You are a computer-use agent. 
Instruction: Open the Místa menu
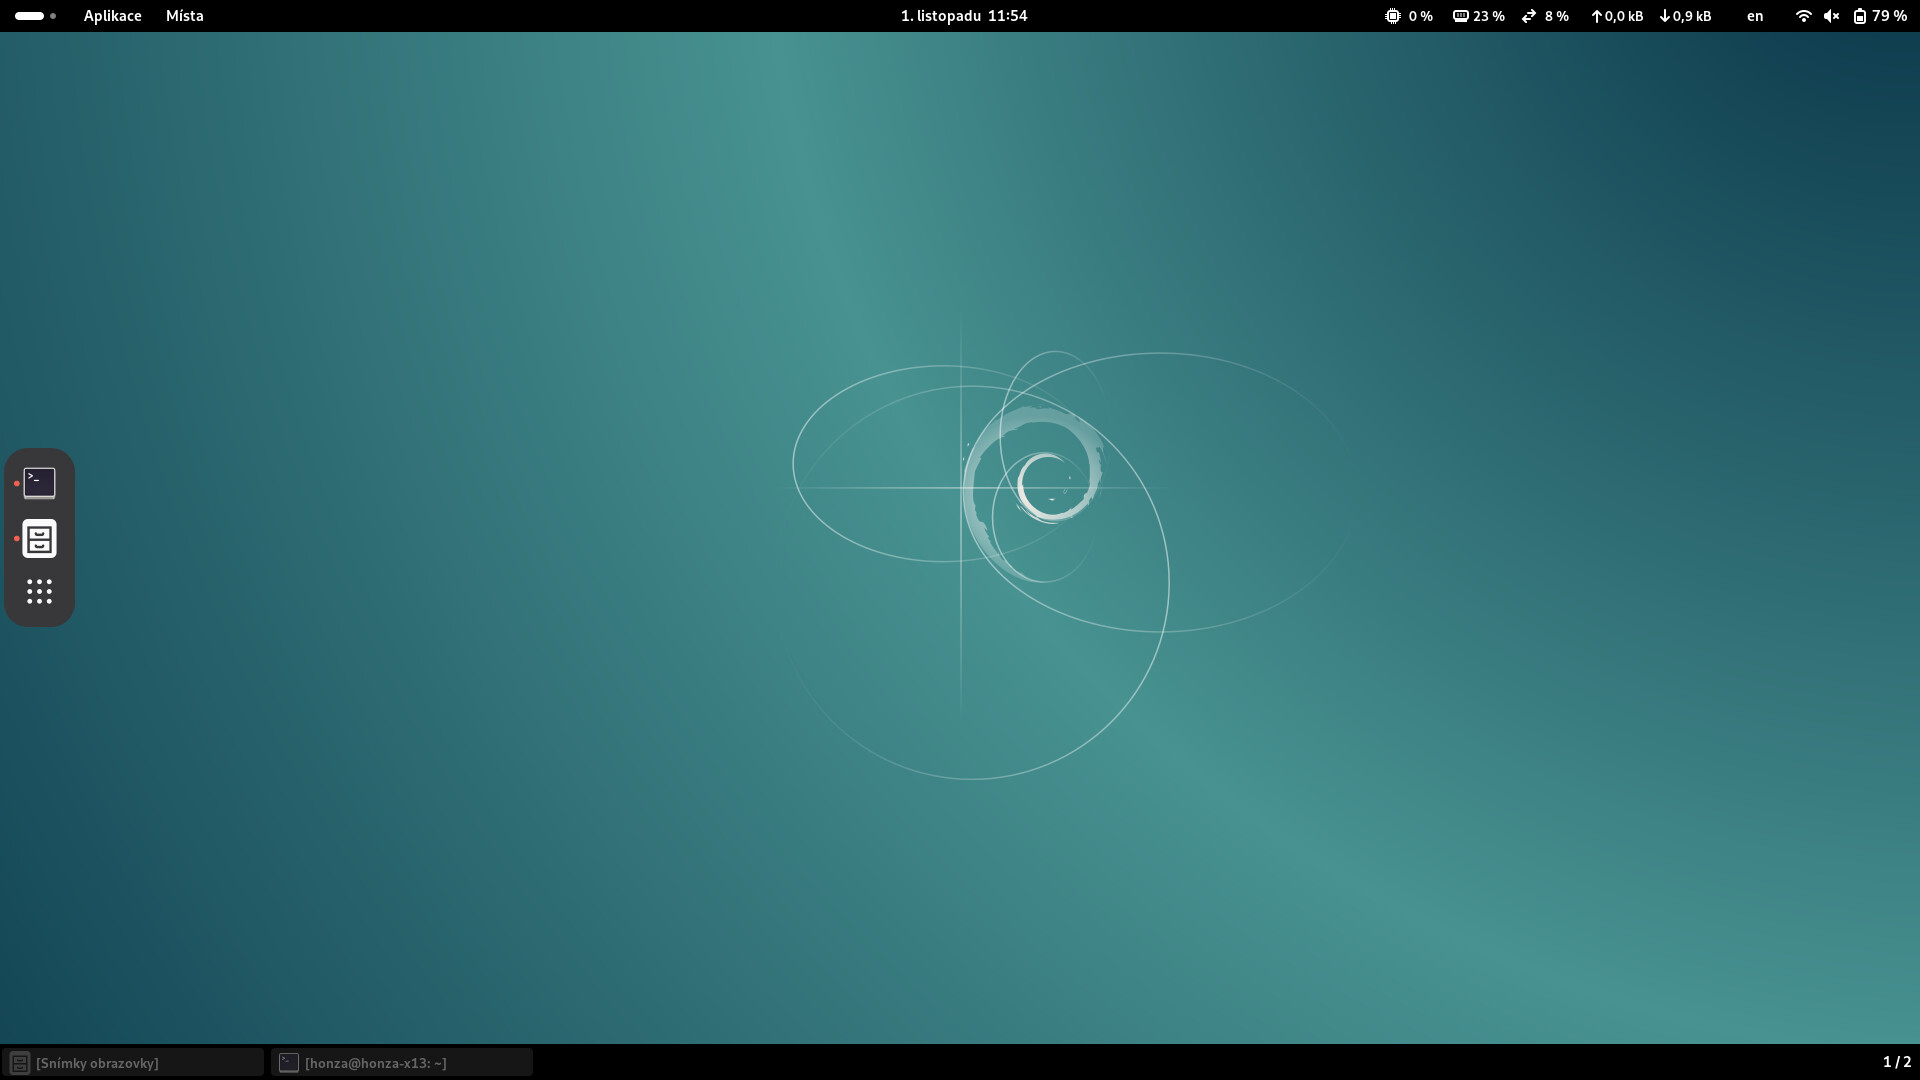tap(184, 16)
